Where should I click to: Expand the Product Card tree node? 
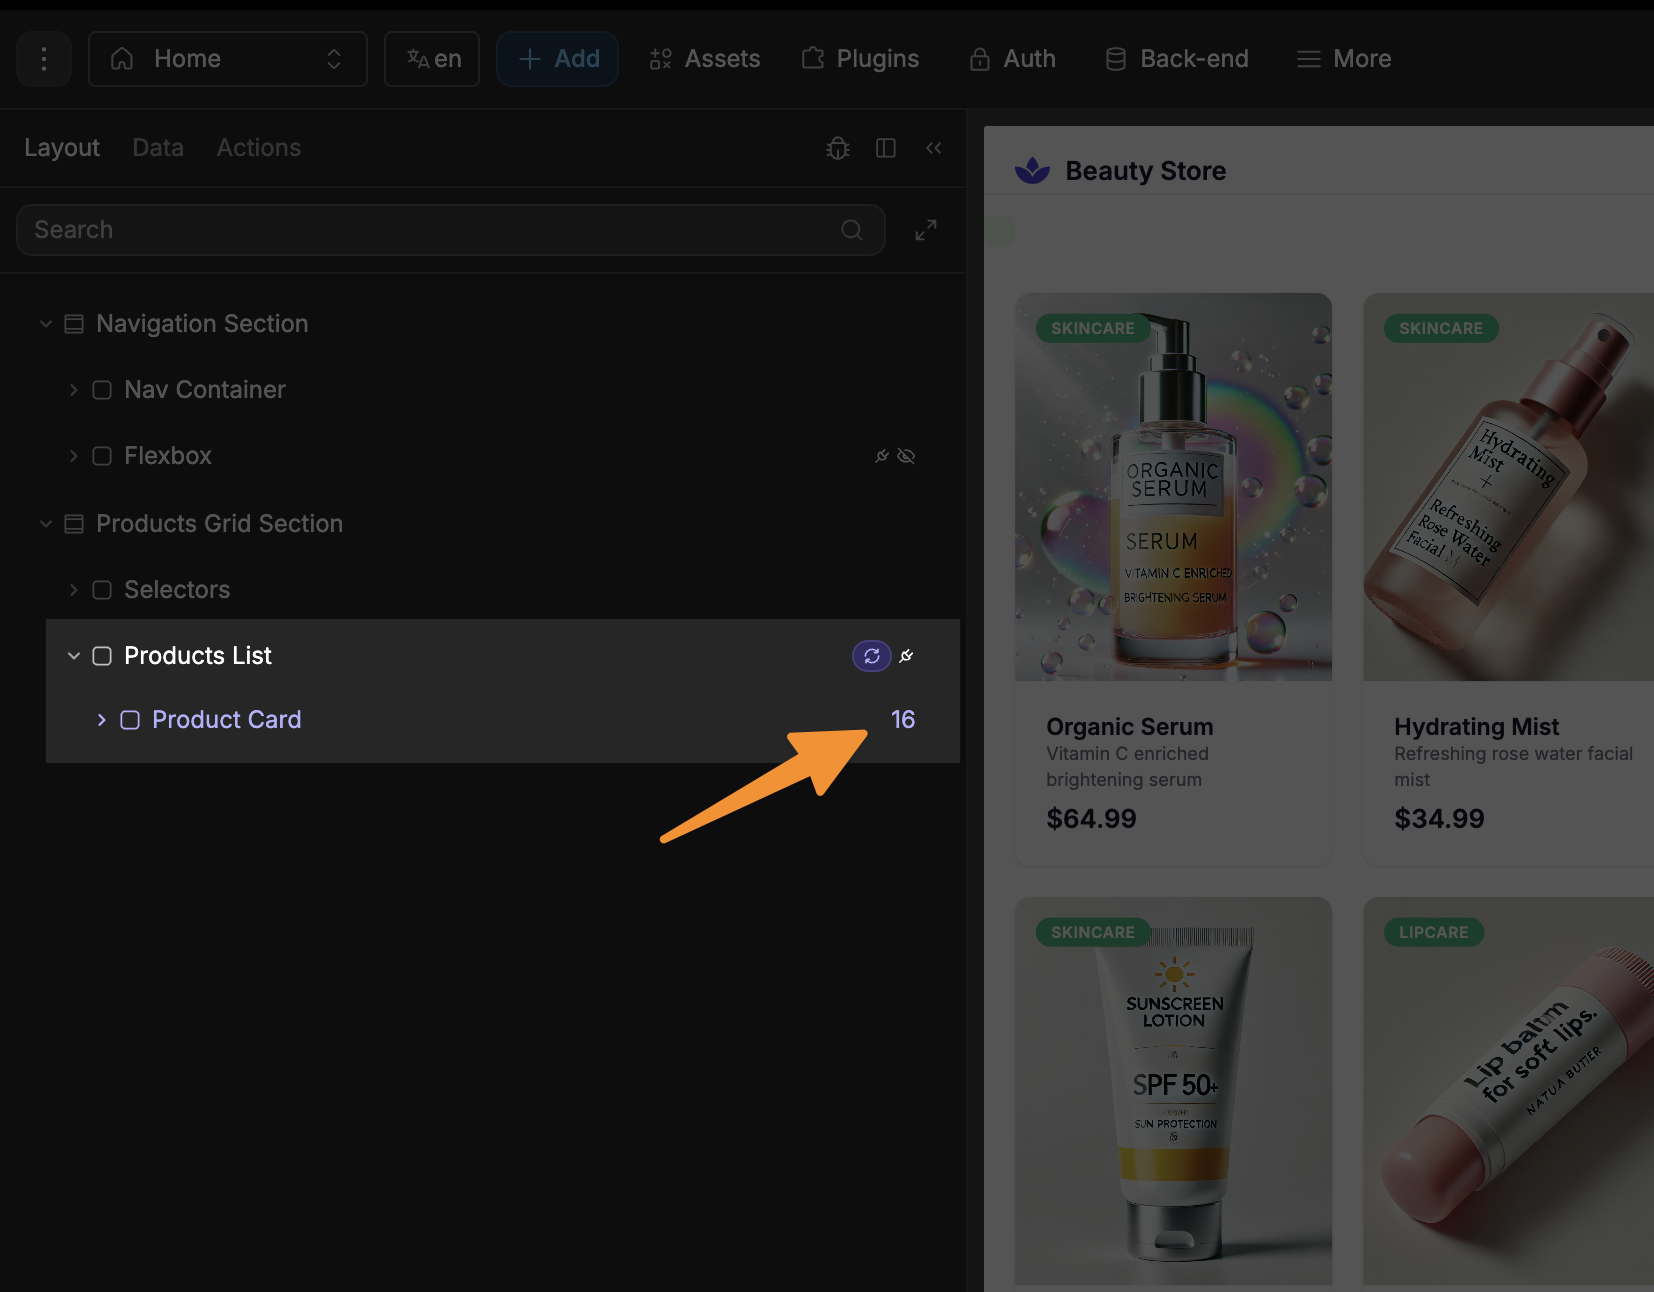[x=101, y=720]
